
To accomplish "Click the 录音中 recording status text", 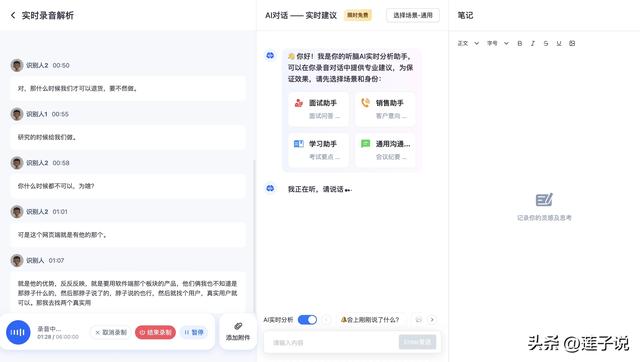I will pyautogui.click(x=49, y=329).
